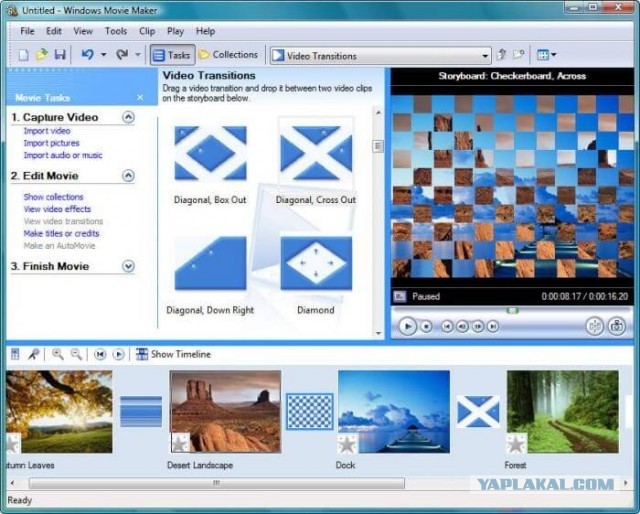Open the File menu
640x514 pixels.
coord(27,31)
